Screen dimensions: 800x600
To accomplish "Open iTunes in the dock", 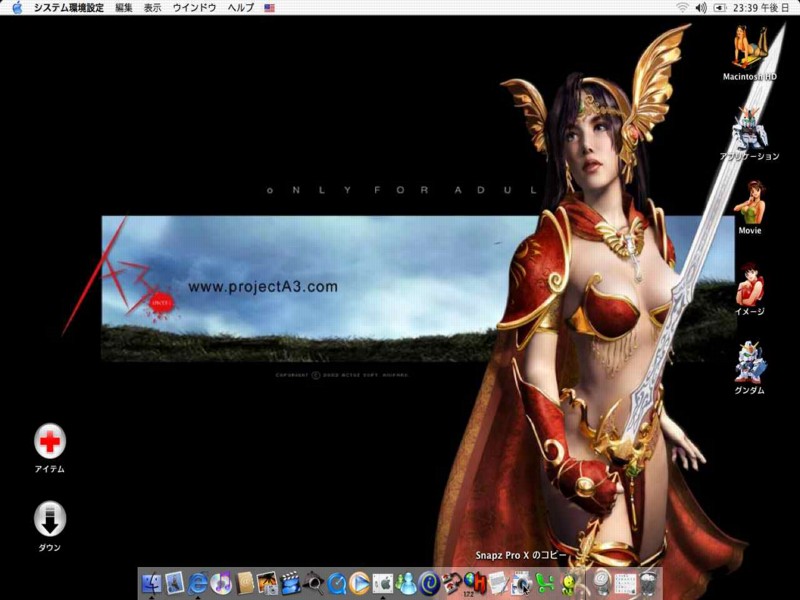I will 221,583.
